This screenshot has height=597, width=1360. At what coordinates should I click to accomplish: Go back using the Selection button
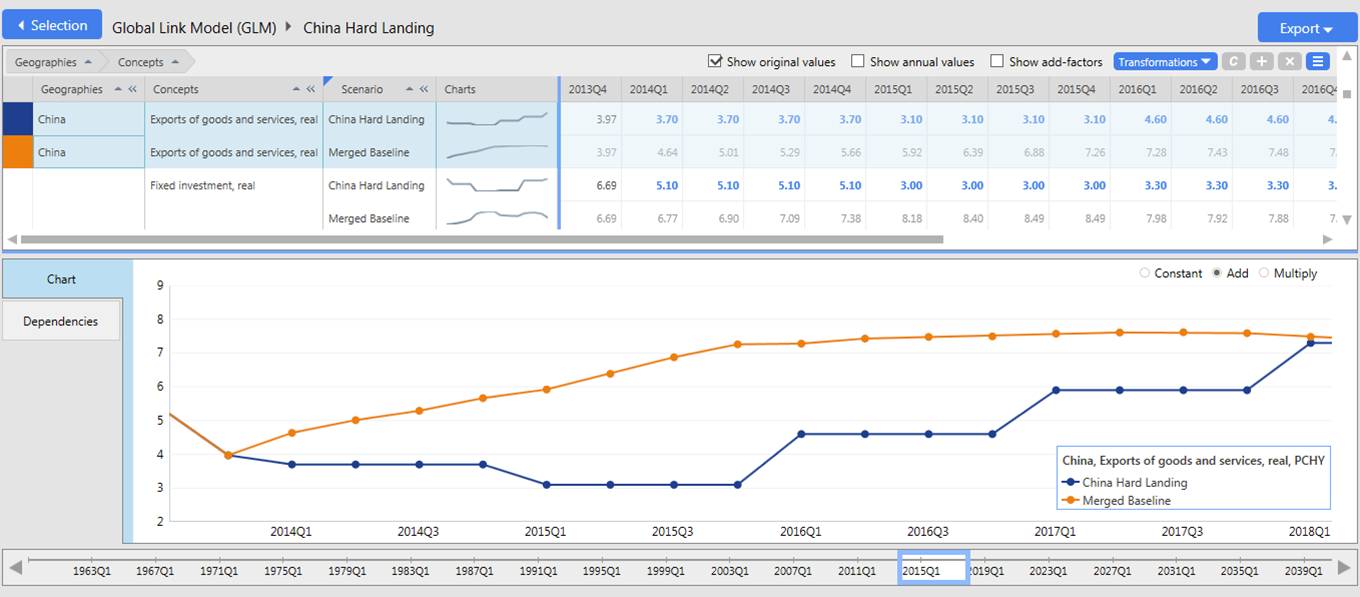click(52, 25)
